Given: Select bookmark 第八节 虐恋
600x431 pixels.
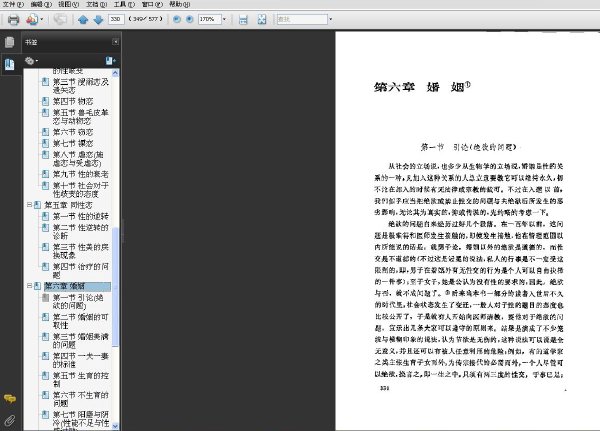Looking at the screenshot, I should [x=78, y=159].
